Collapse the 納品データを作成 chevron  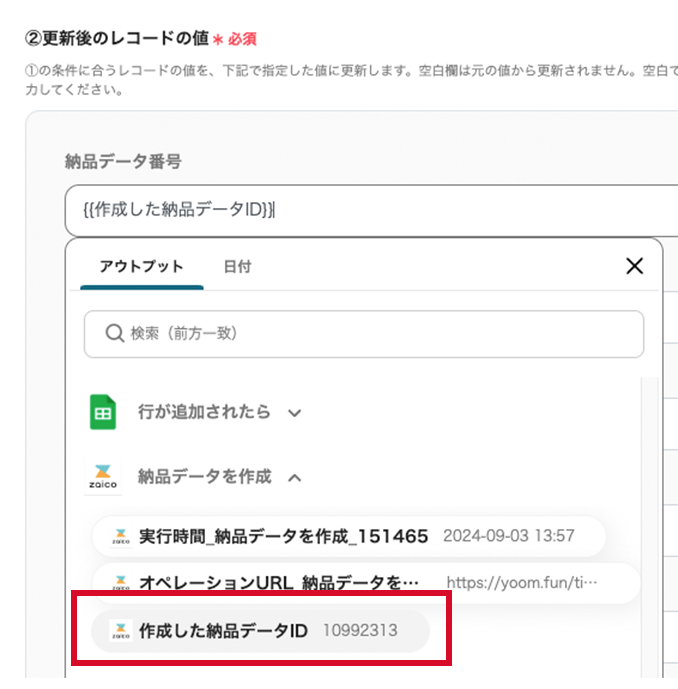pos(294,478)
